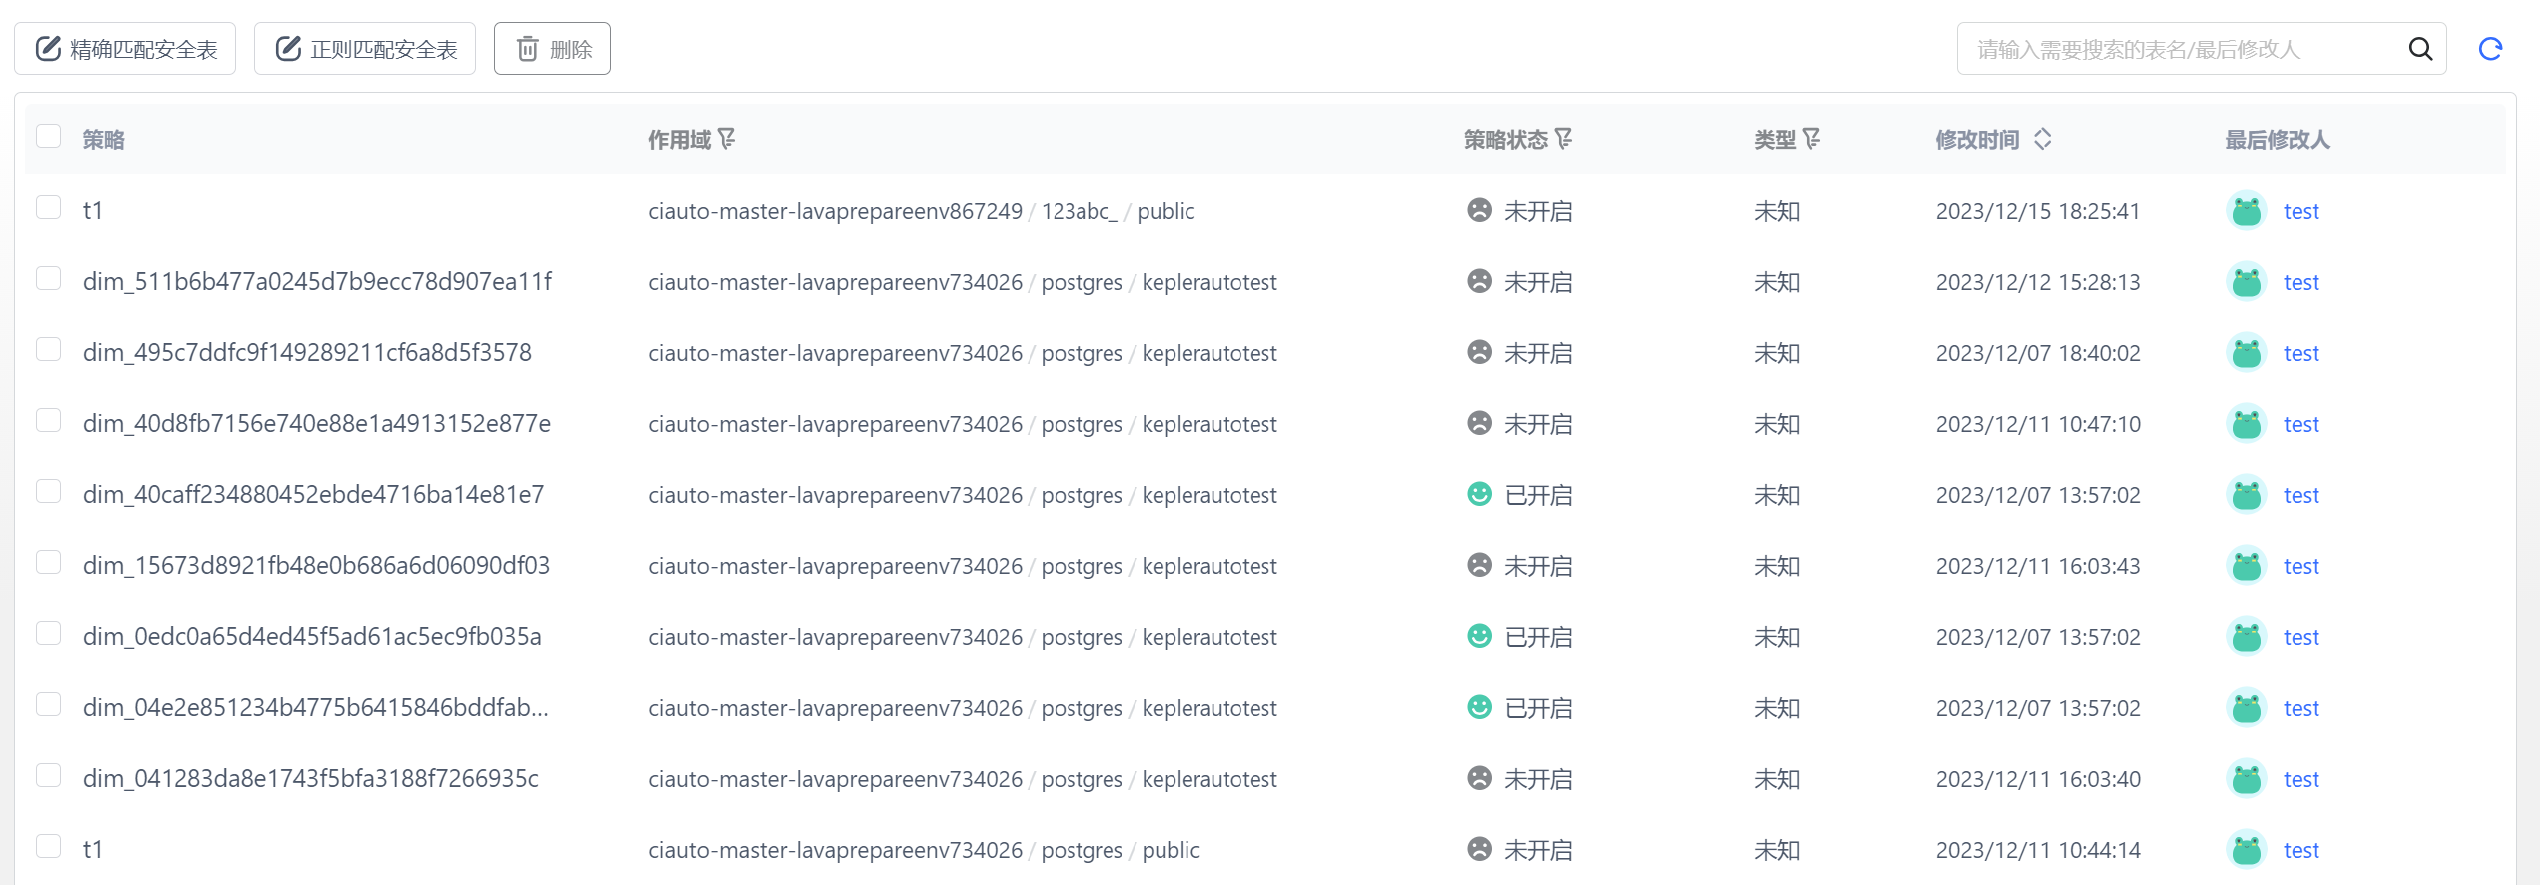Click the modification time 2023/12/12 15:28:13
Screen dimensions: 2540x885
point(2038,282)
